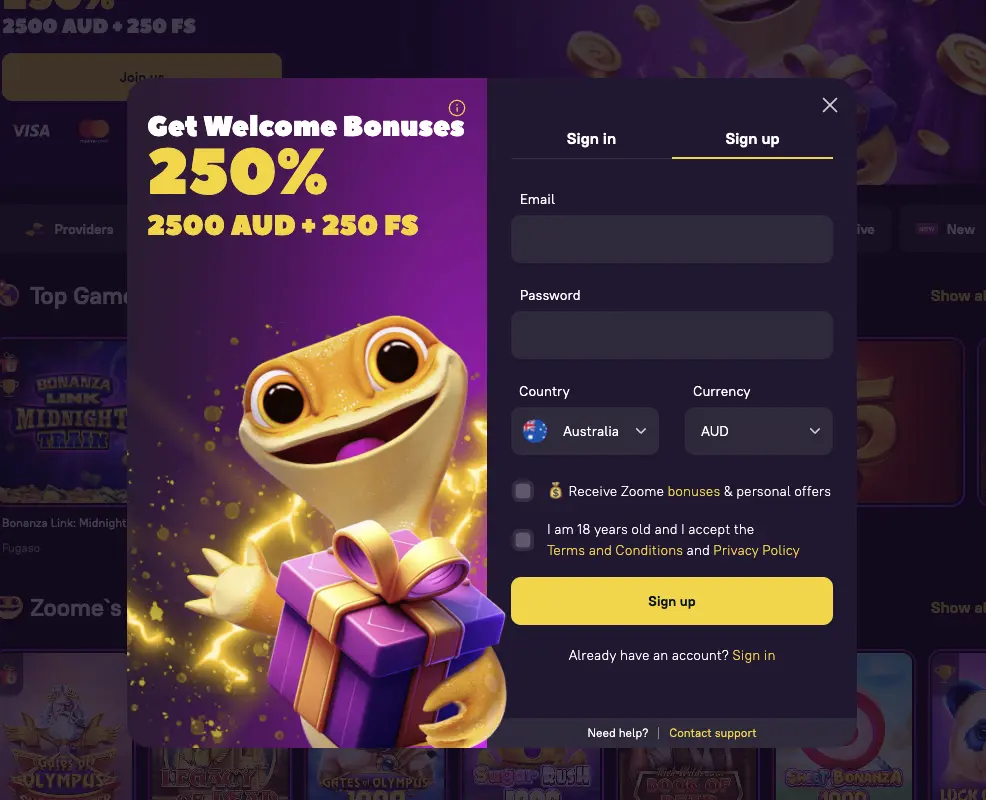
Task: Switch to the Sign in tab
Action: [x=591, y=139]
